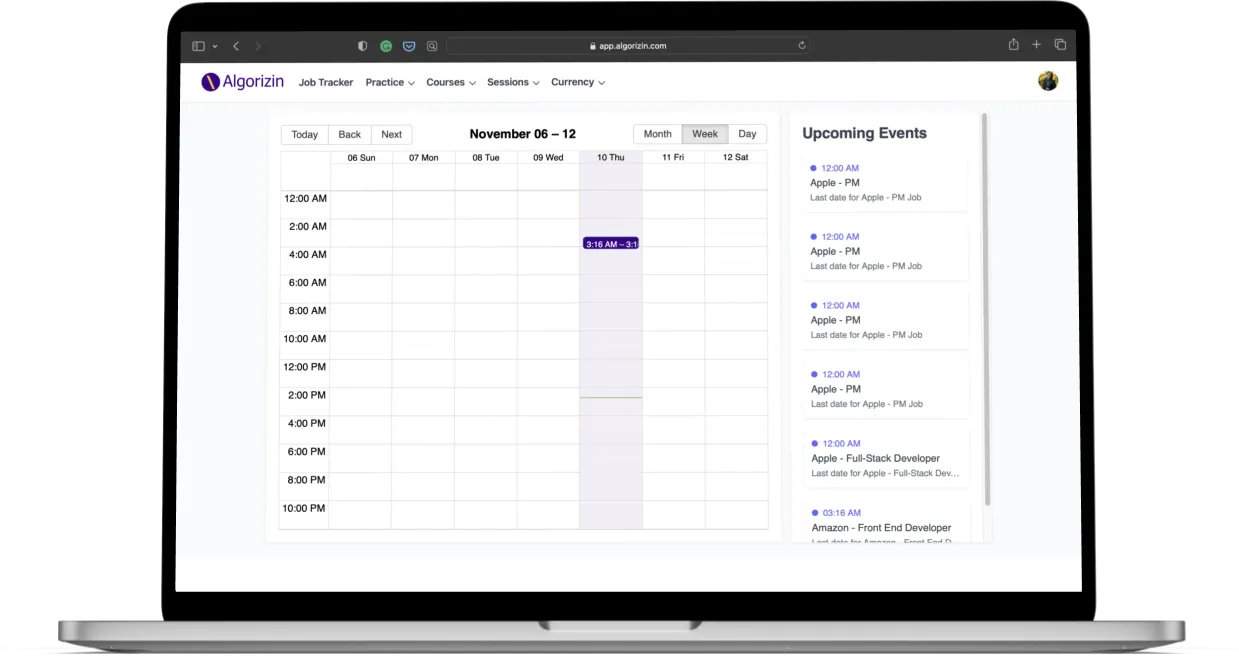Click the Next button in calendar
The height and width of the screenshot is (664, 1239).
pos(392,135)
